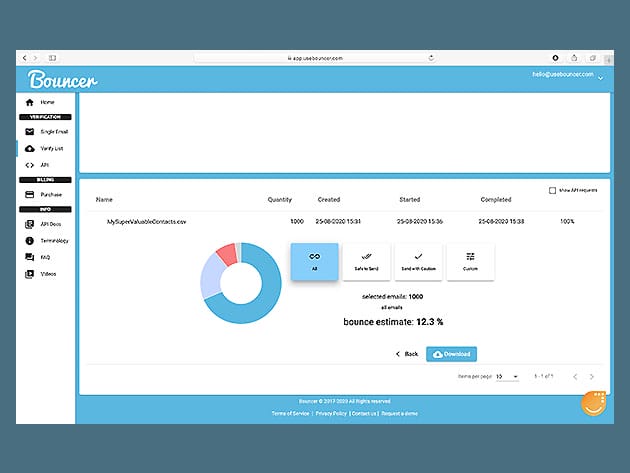Enable the Show API requests checkbox

553,190
